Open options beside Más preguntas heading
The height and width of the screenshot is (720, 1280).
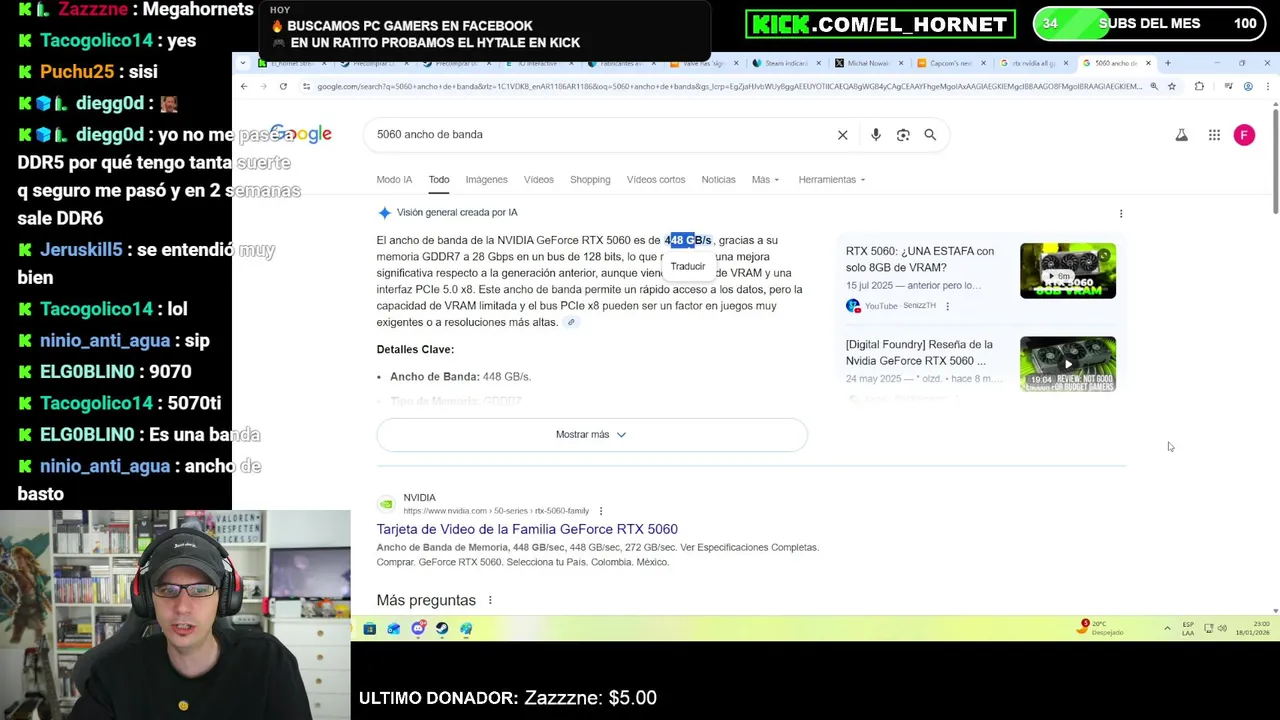point(490,600)
